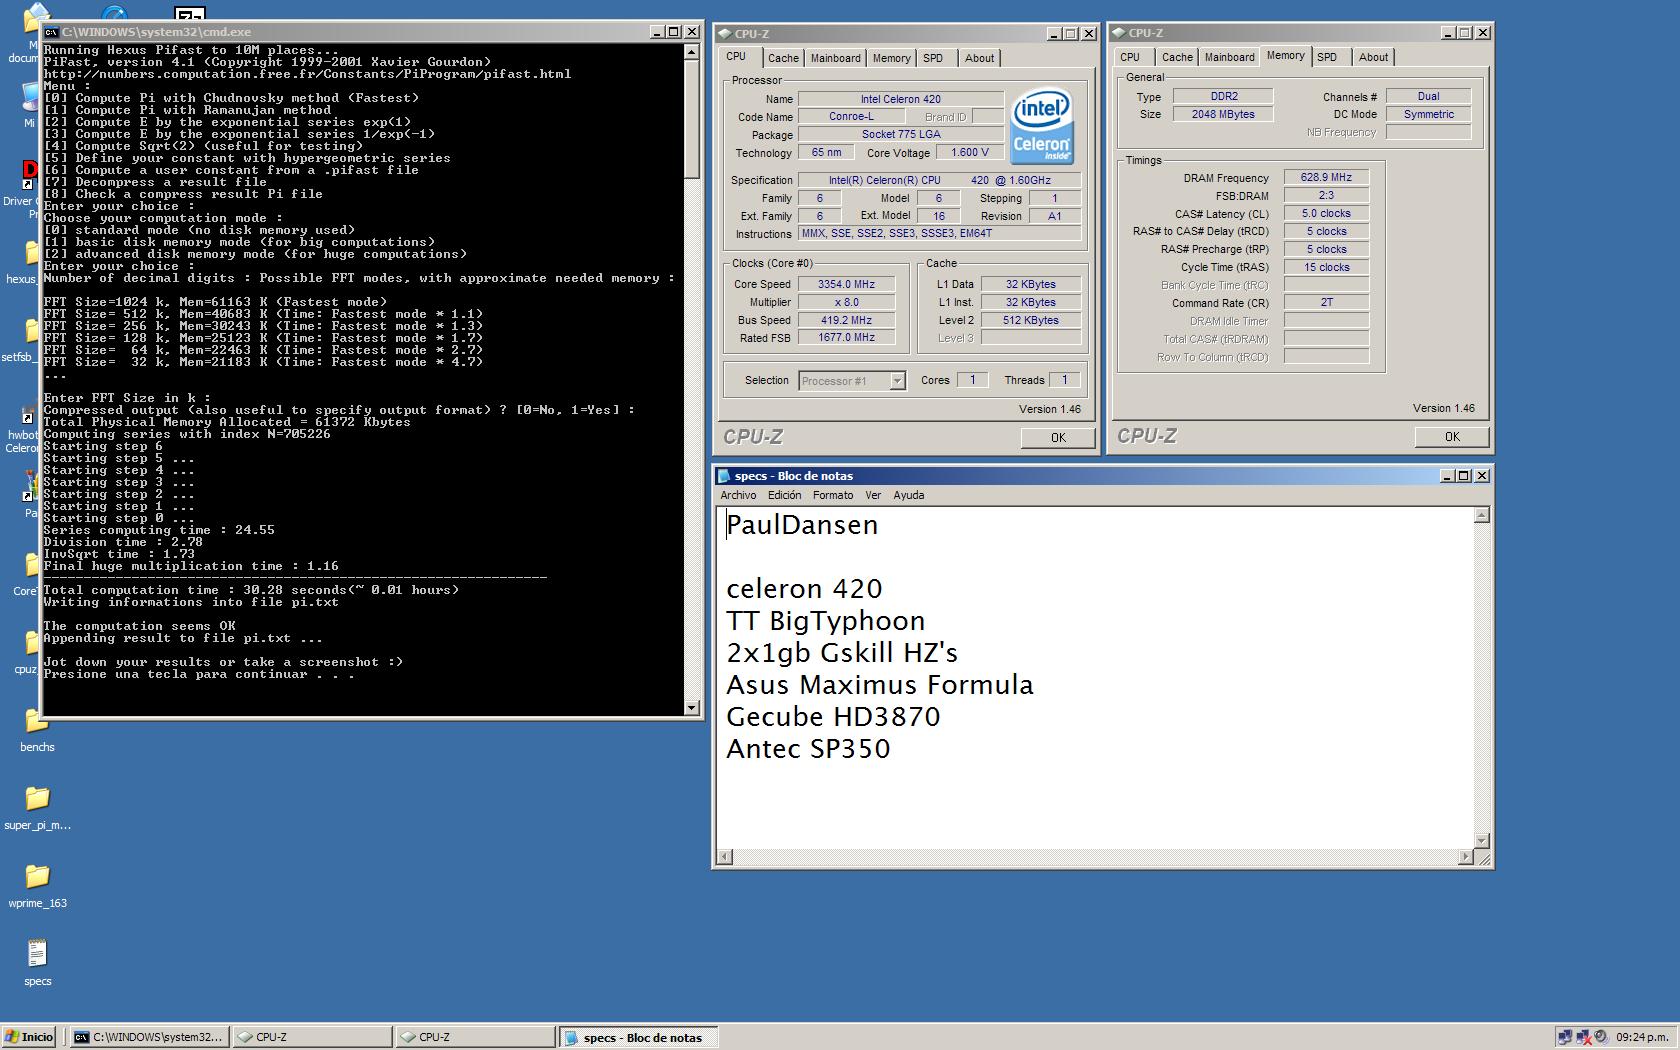Click OK in the CPU-Z Memory window
This screenshot has height=1050, width=1680.
pos(1452,436)
